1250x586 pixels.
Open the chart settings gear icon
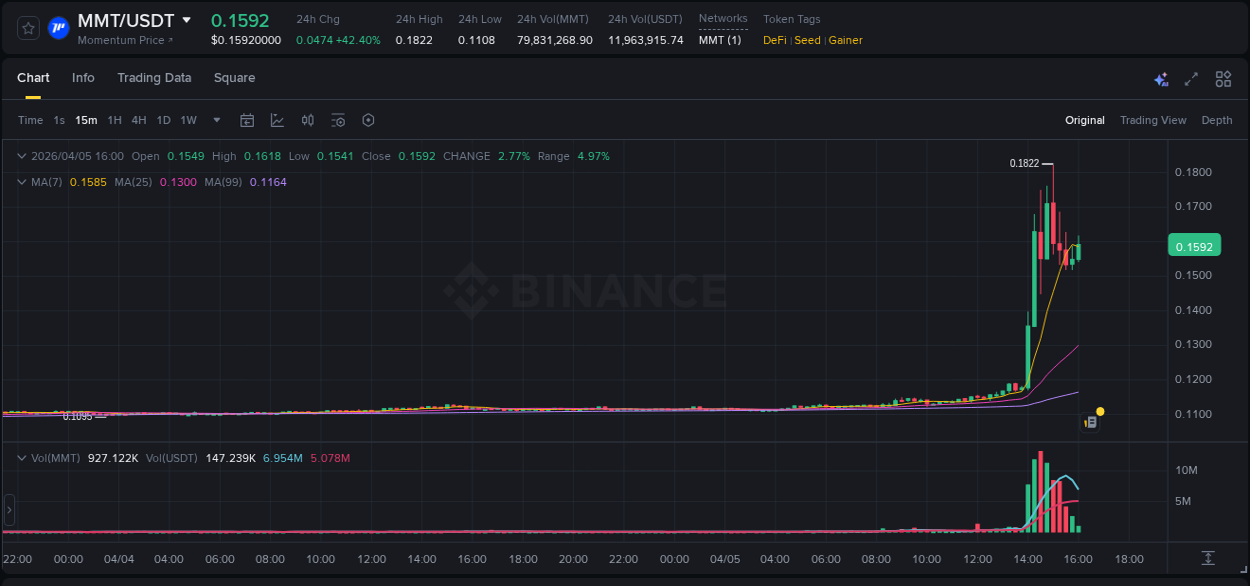click(368, 120)
